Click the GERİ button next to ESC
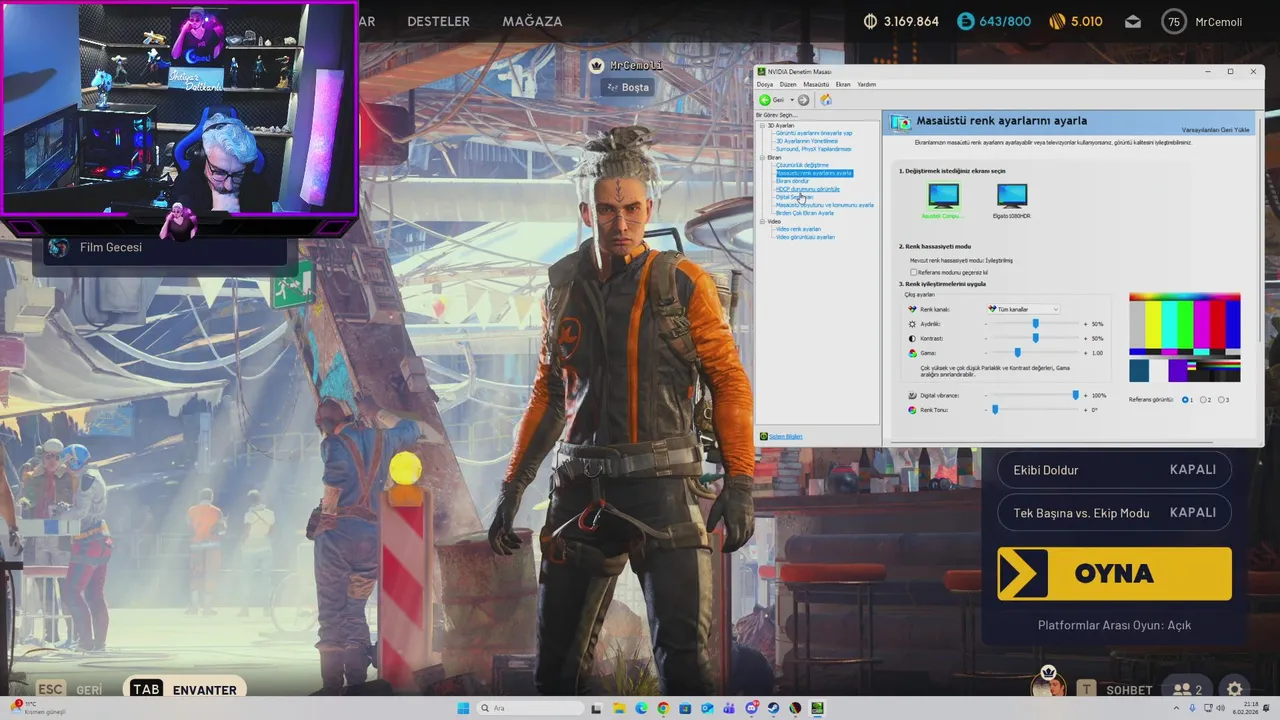This screenshot has height=720, width=1280. click(x=89, y=690)
